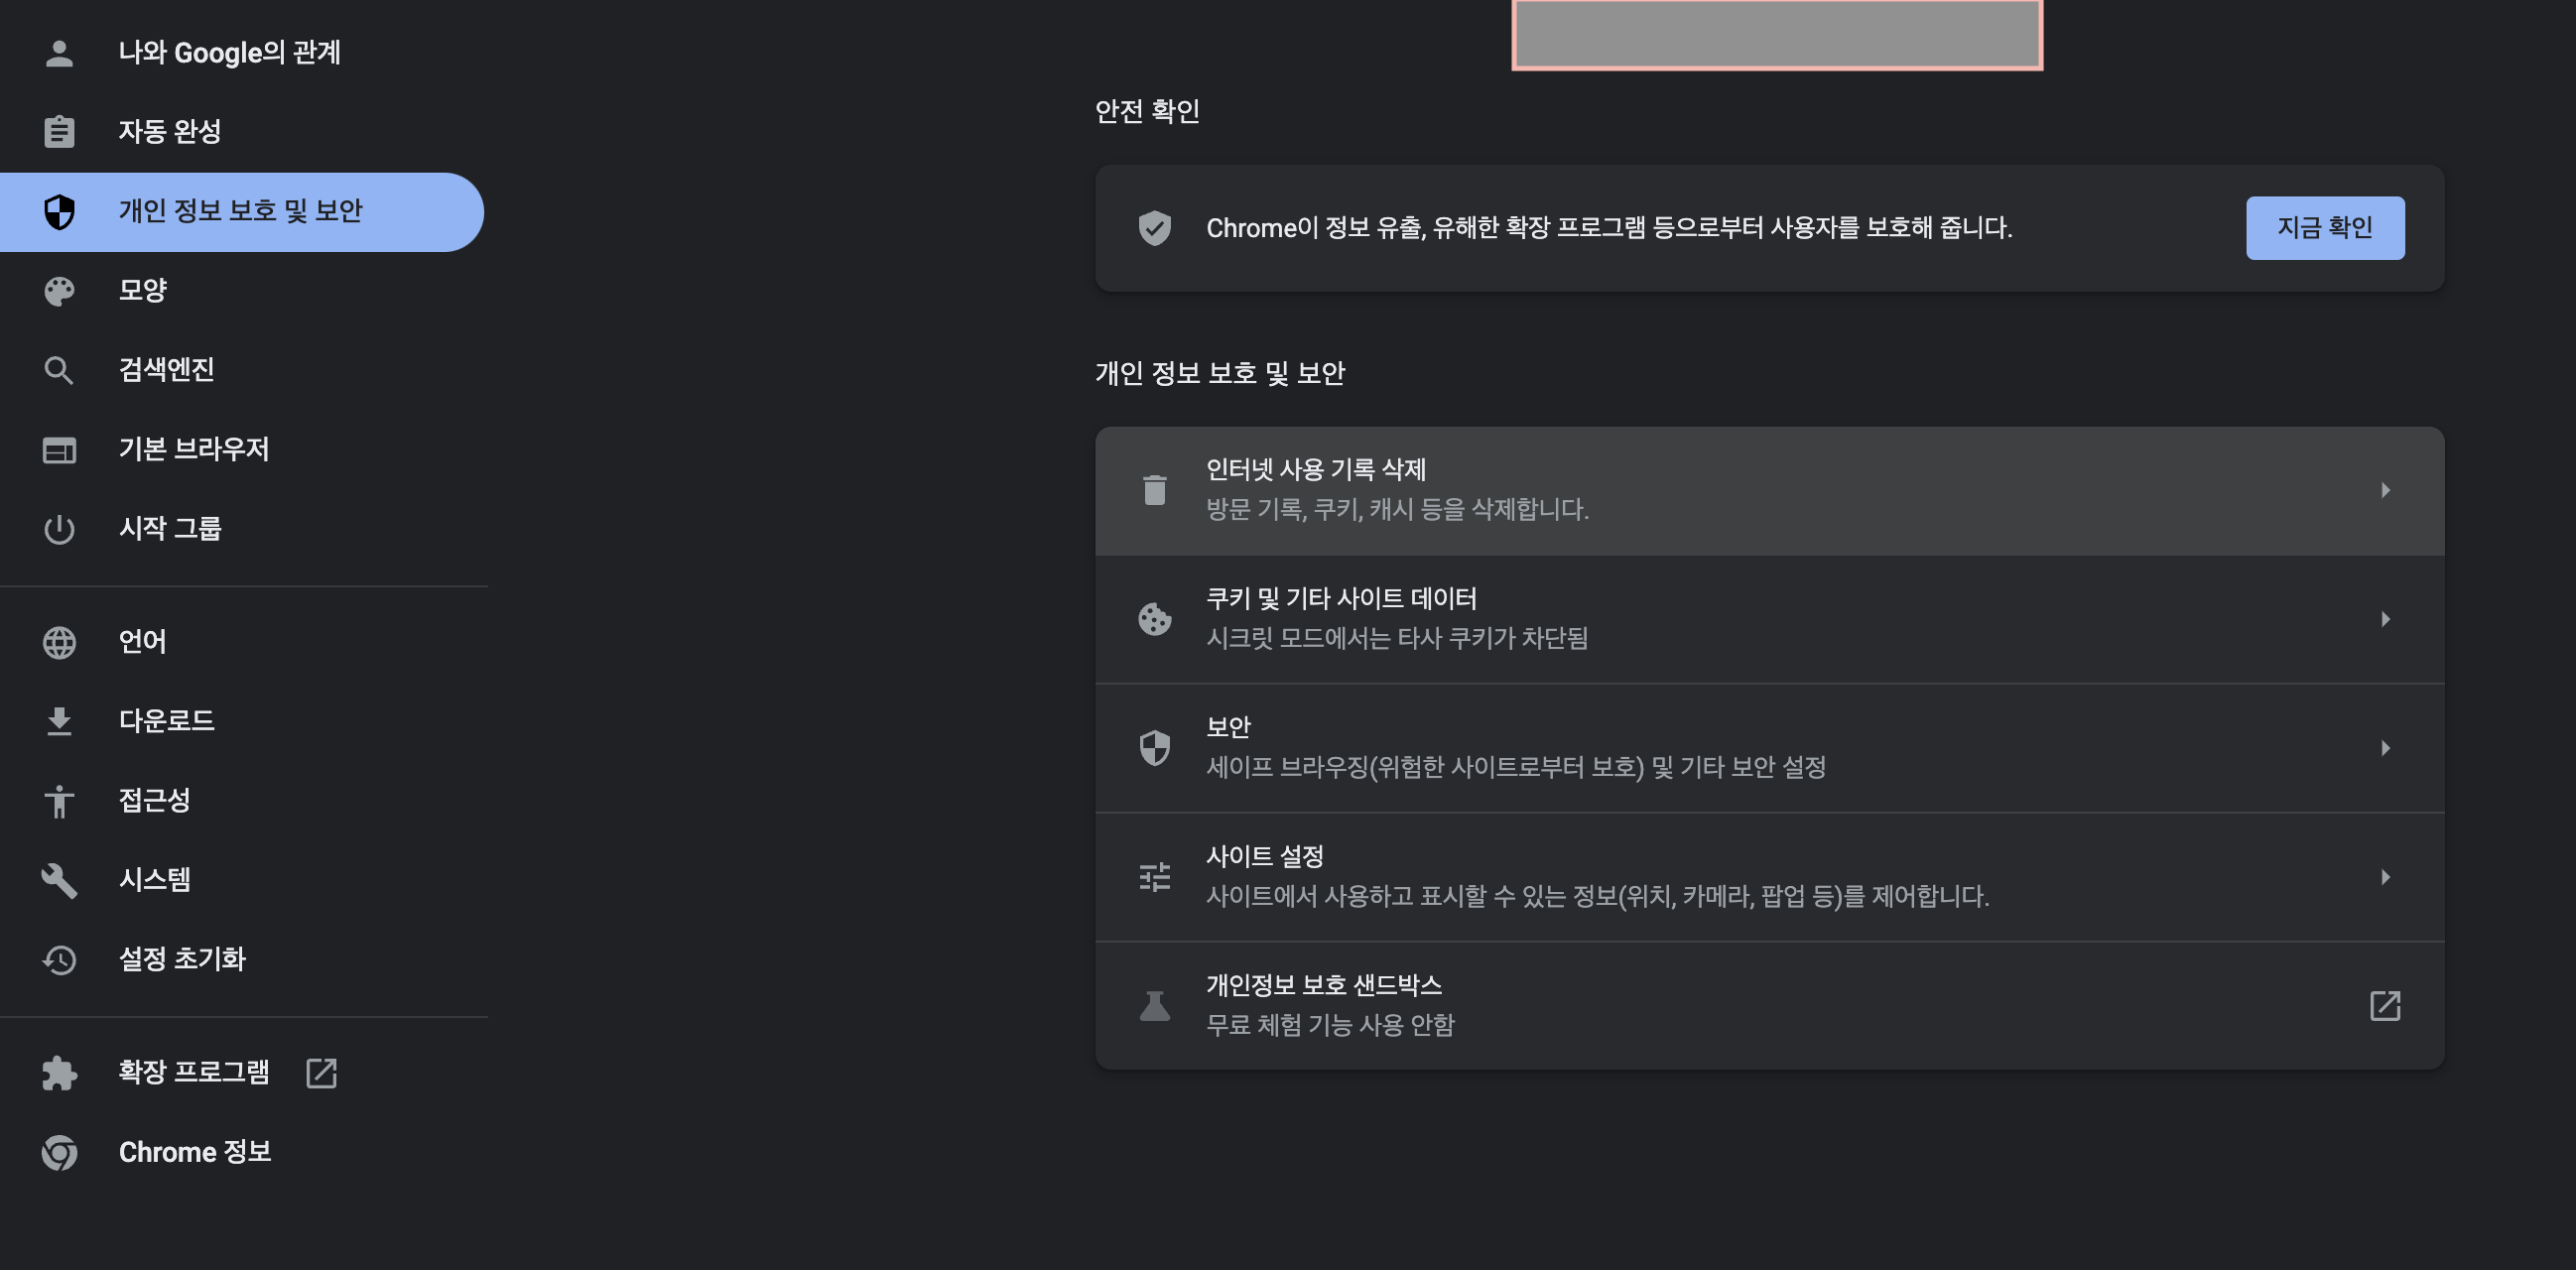
Task: Open 개인정보 보호 샌드박스 external link icon
Action: coord(2385,1006)
